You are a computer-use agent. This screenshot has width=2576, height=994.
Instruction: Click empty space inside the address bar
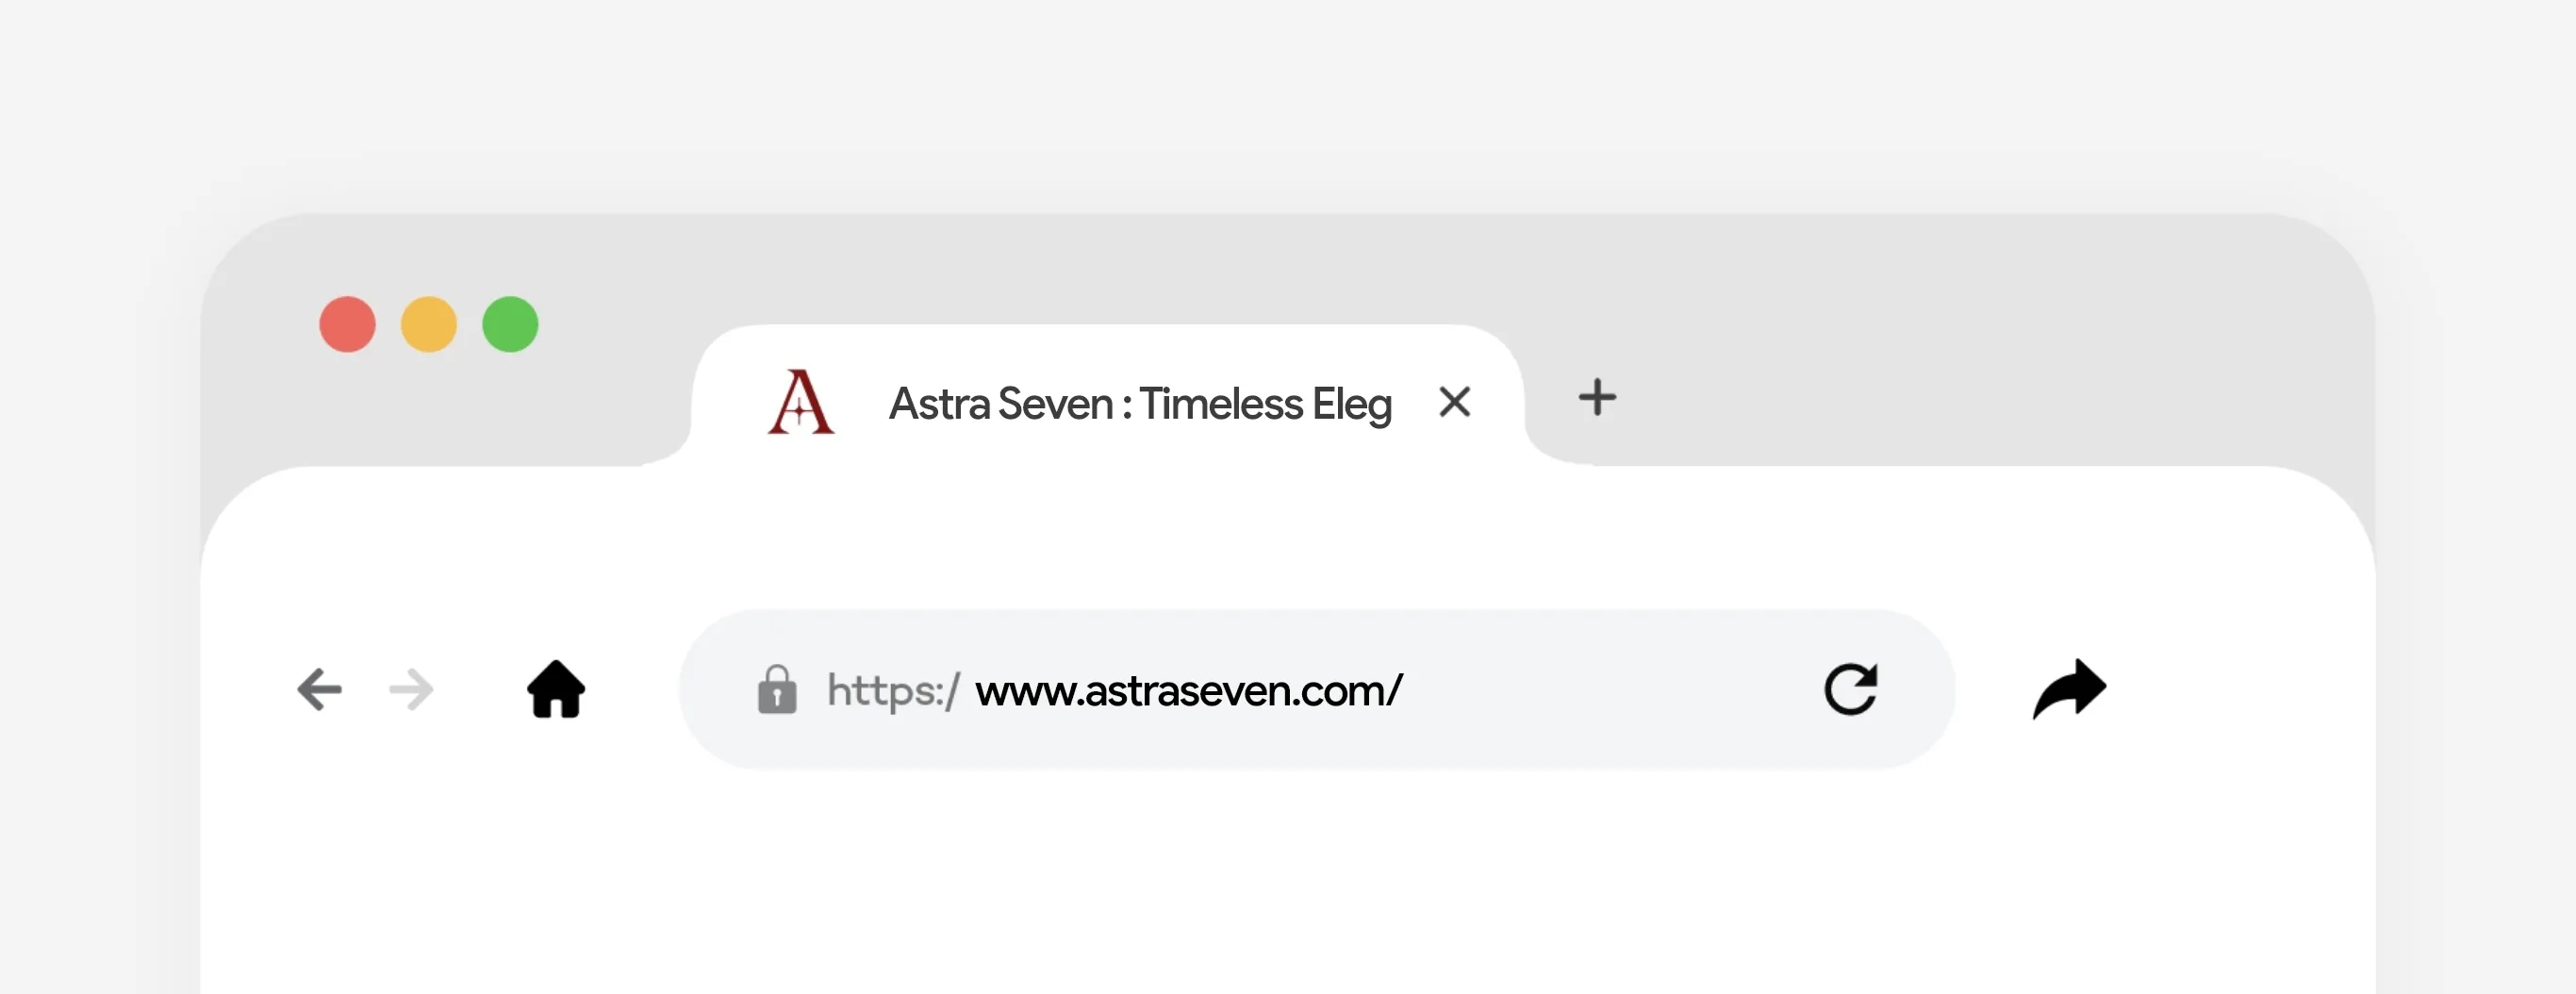pyautogui.click(x=1600, y=690)
